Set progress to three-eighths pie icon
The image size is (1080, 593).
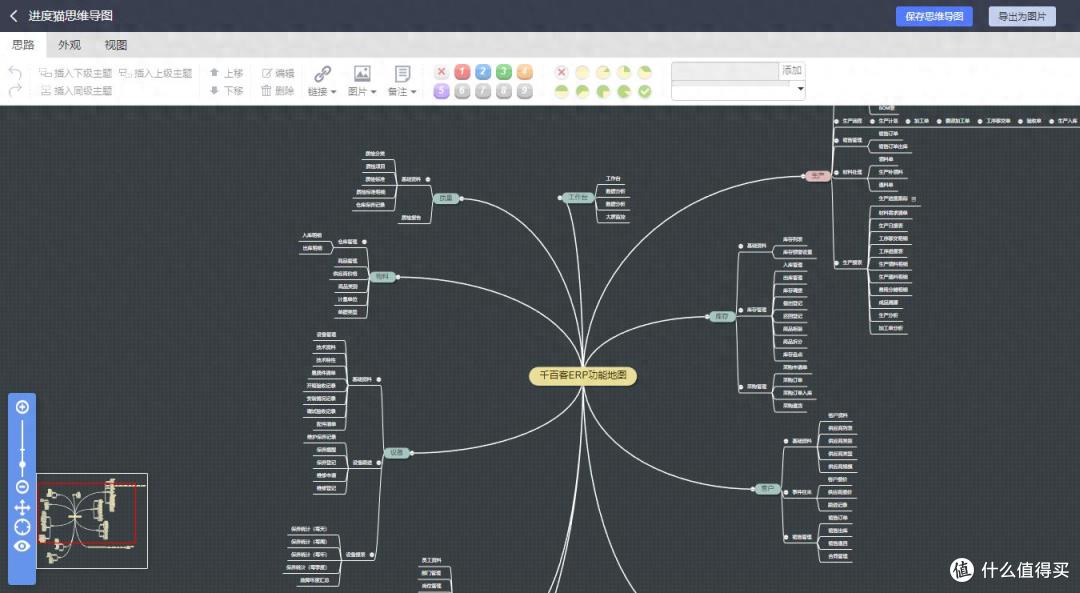click(645, 72)
